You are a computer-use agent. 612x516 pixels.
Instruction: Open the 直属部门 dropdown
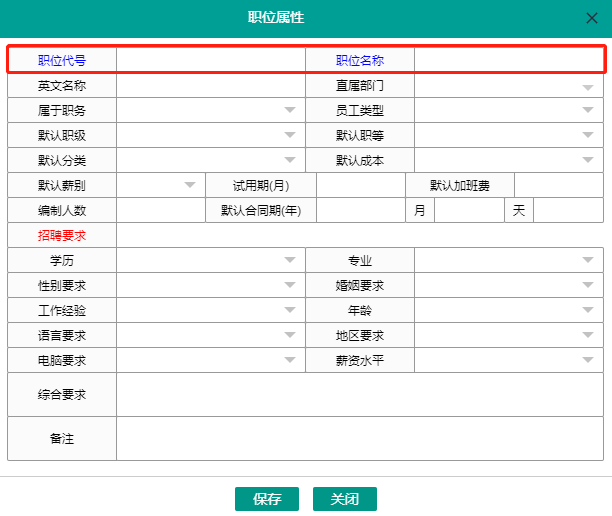coord(588,86)
